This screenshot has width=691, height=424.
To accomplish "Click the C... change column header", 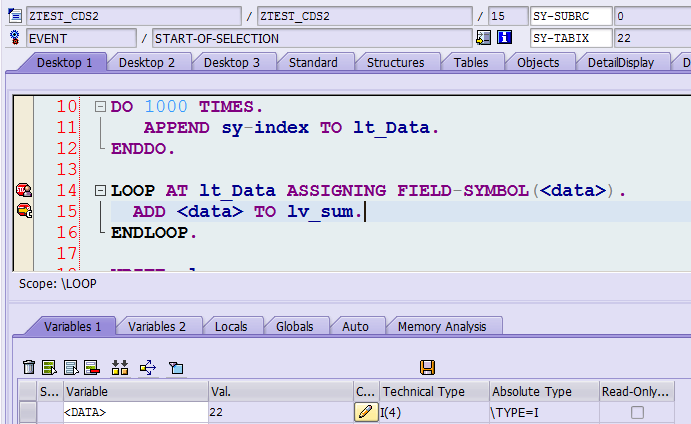I will (366, 391).
